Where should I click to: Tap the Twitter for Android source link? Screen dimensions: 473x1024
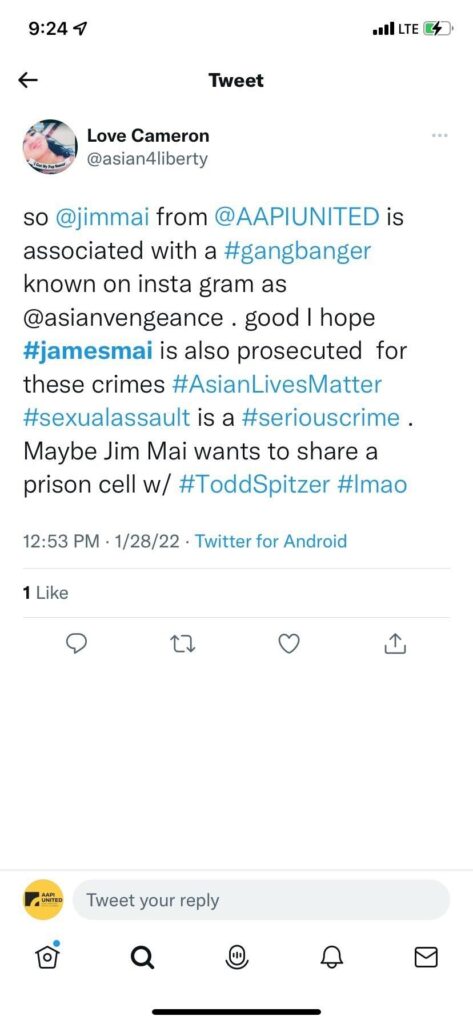click(271, 541)
